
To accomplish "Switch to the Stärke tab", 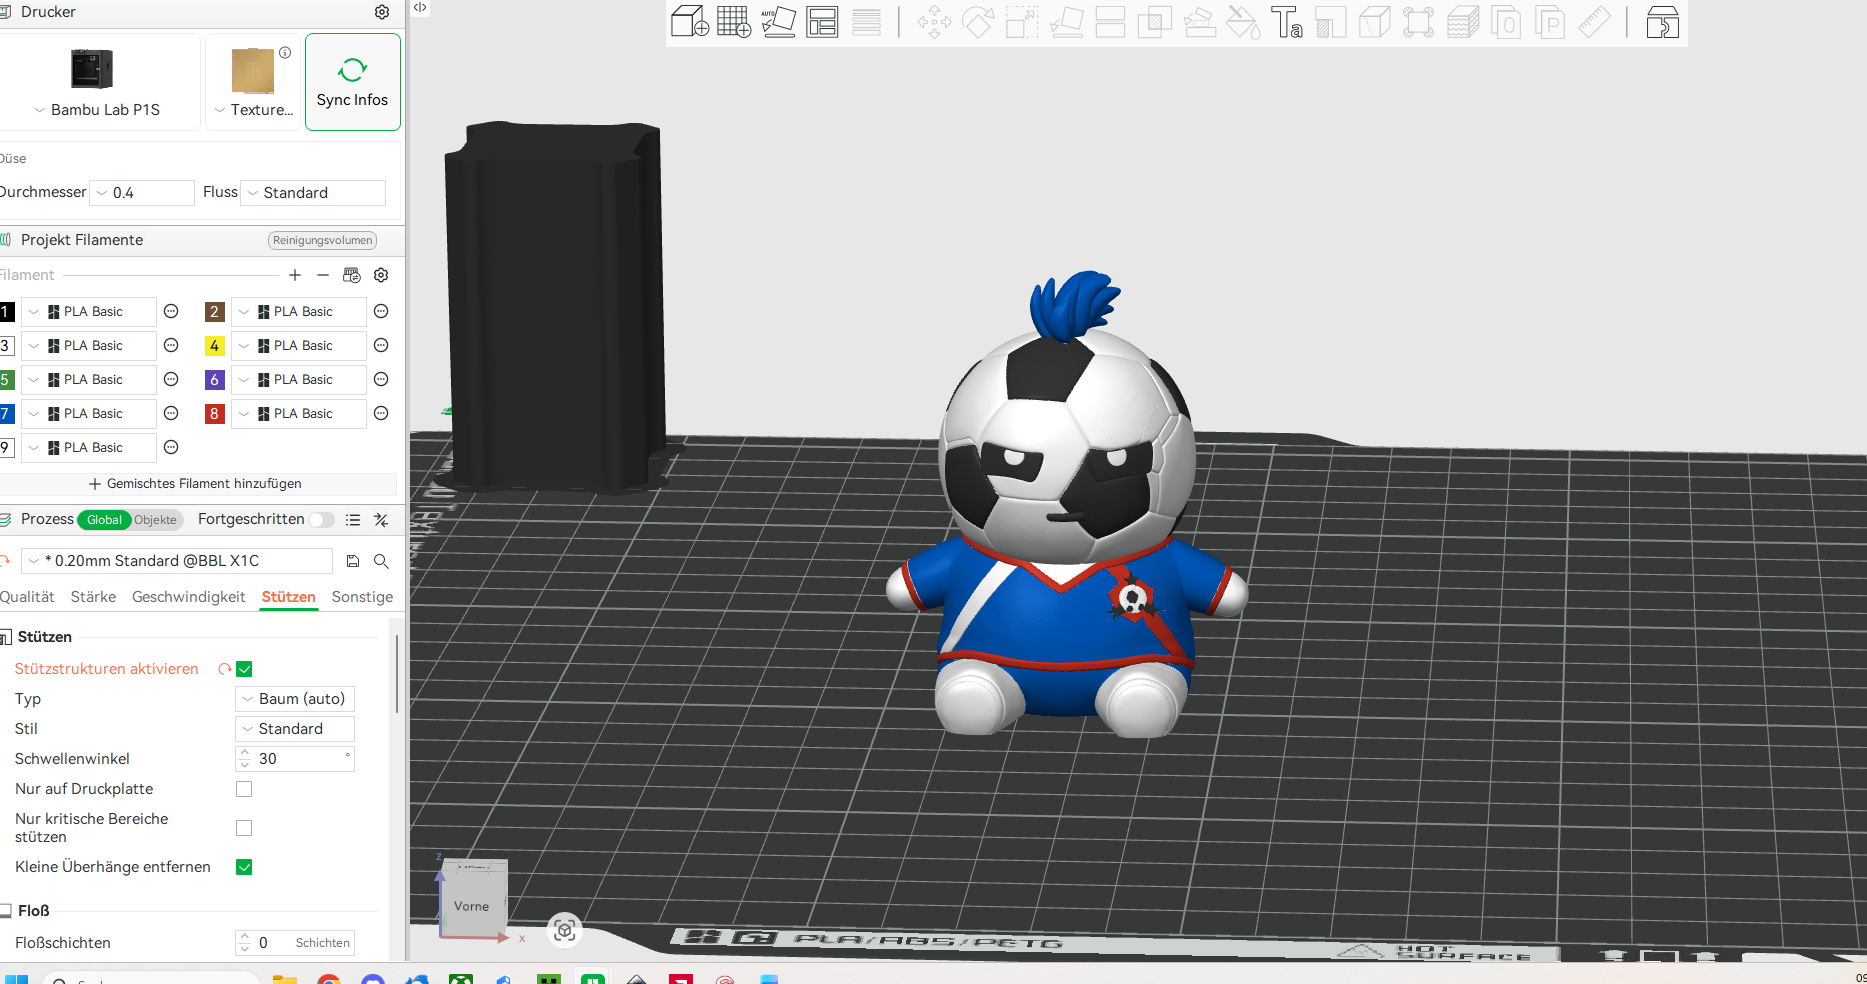I will point(93,597).
